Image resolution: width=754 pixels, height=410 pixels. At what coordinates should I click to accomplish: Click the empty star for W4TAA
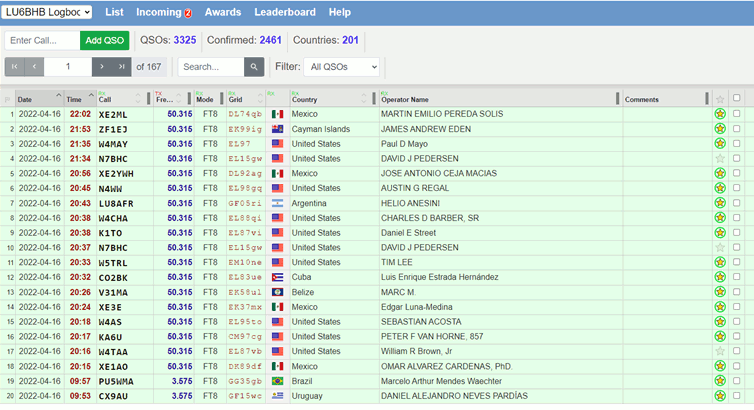point(720,351)
